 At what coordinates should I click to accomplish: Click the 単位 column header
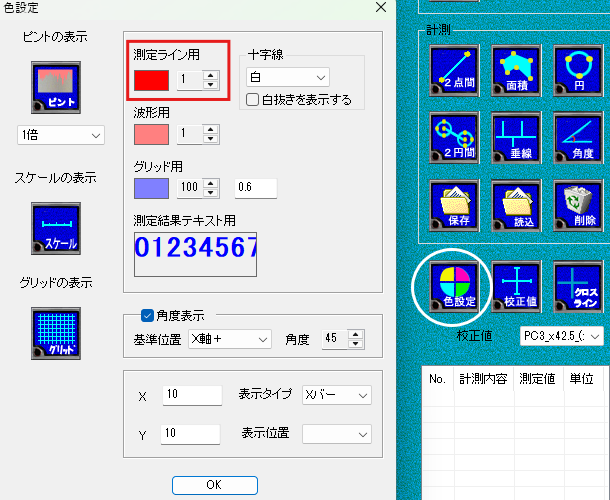coord(583,379)
